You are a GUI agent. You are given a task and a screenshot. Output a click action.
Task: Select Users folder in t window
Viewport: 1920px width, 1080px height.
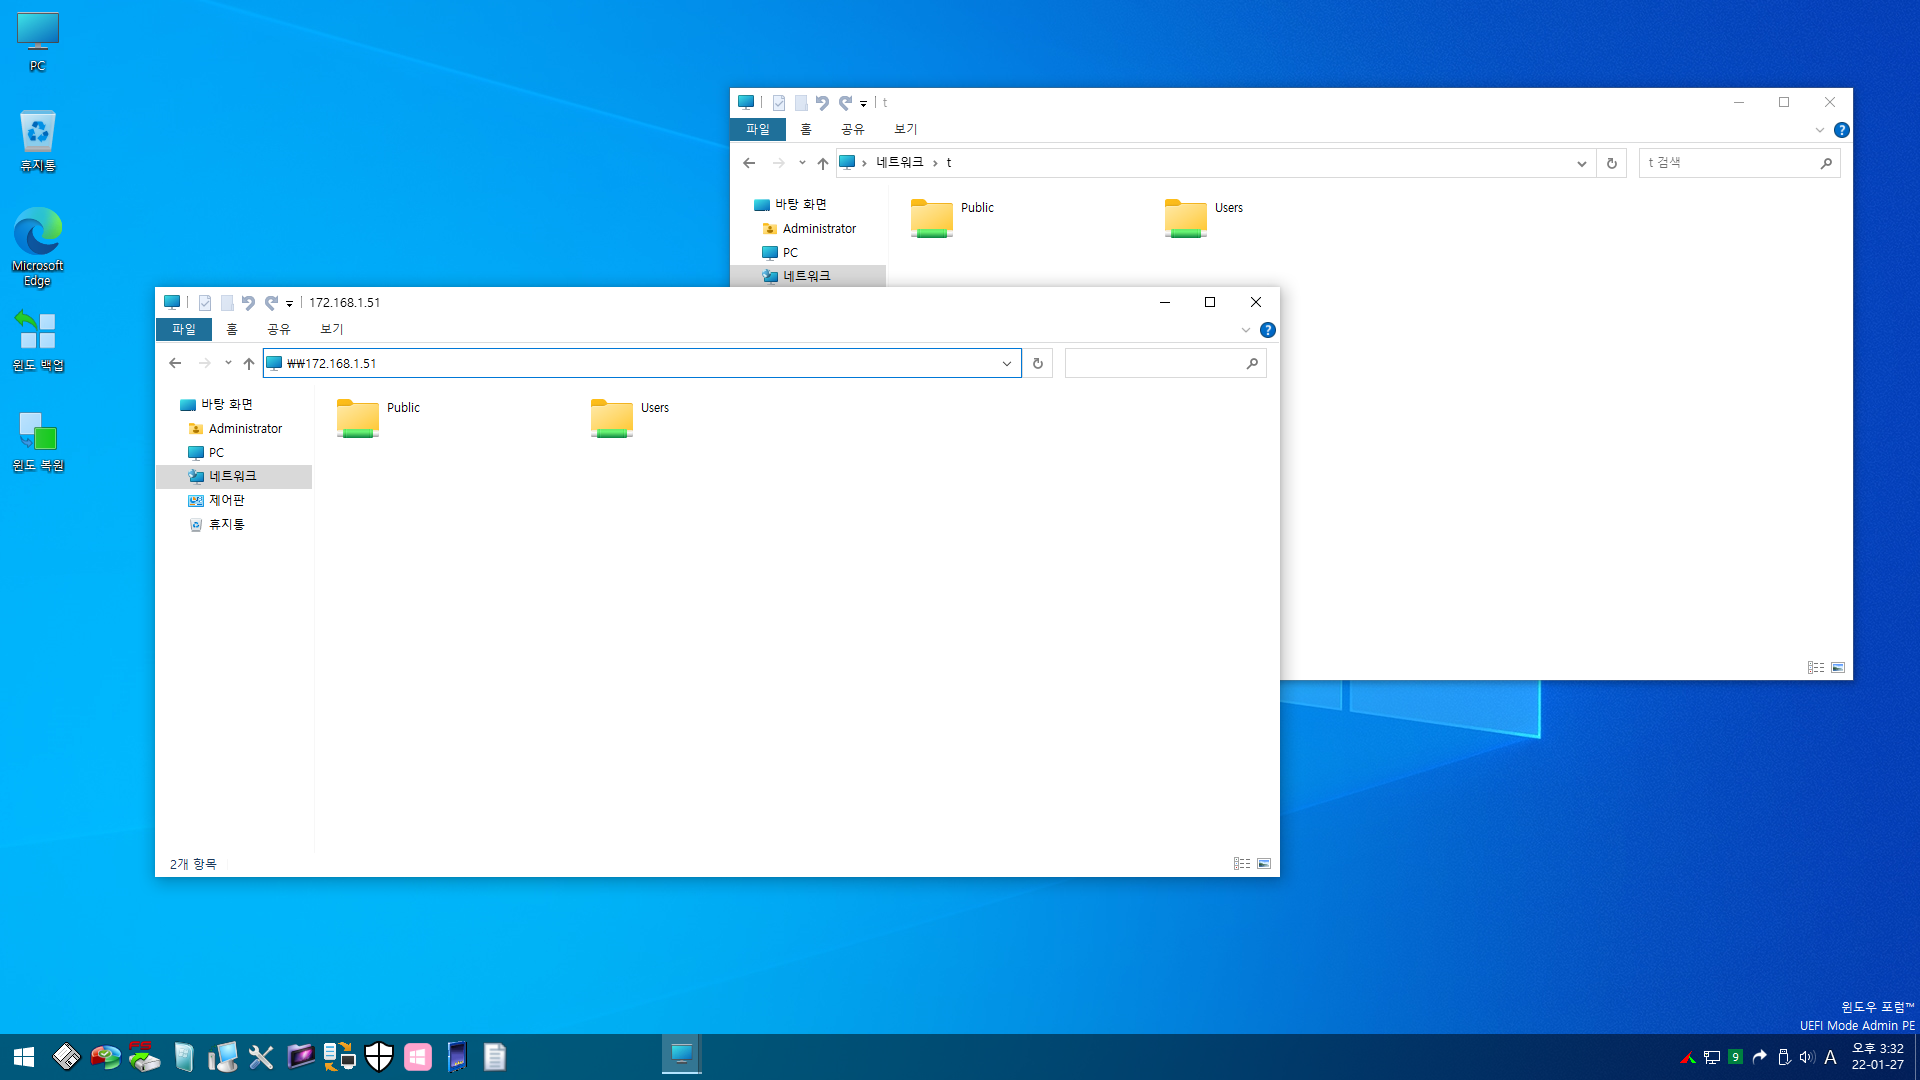1204,217
